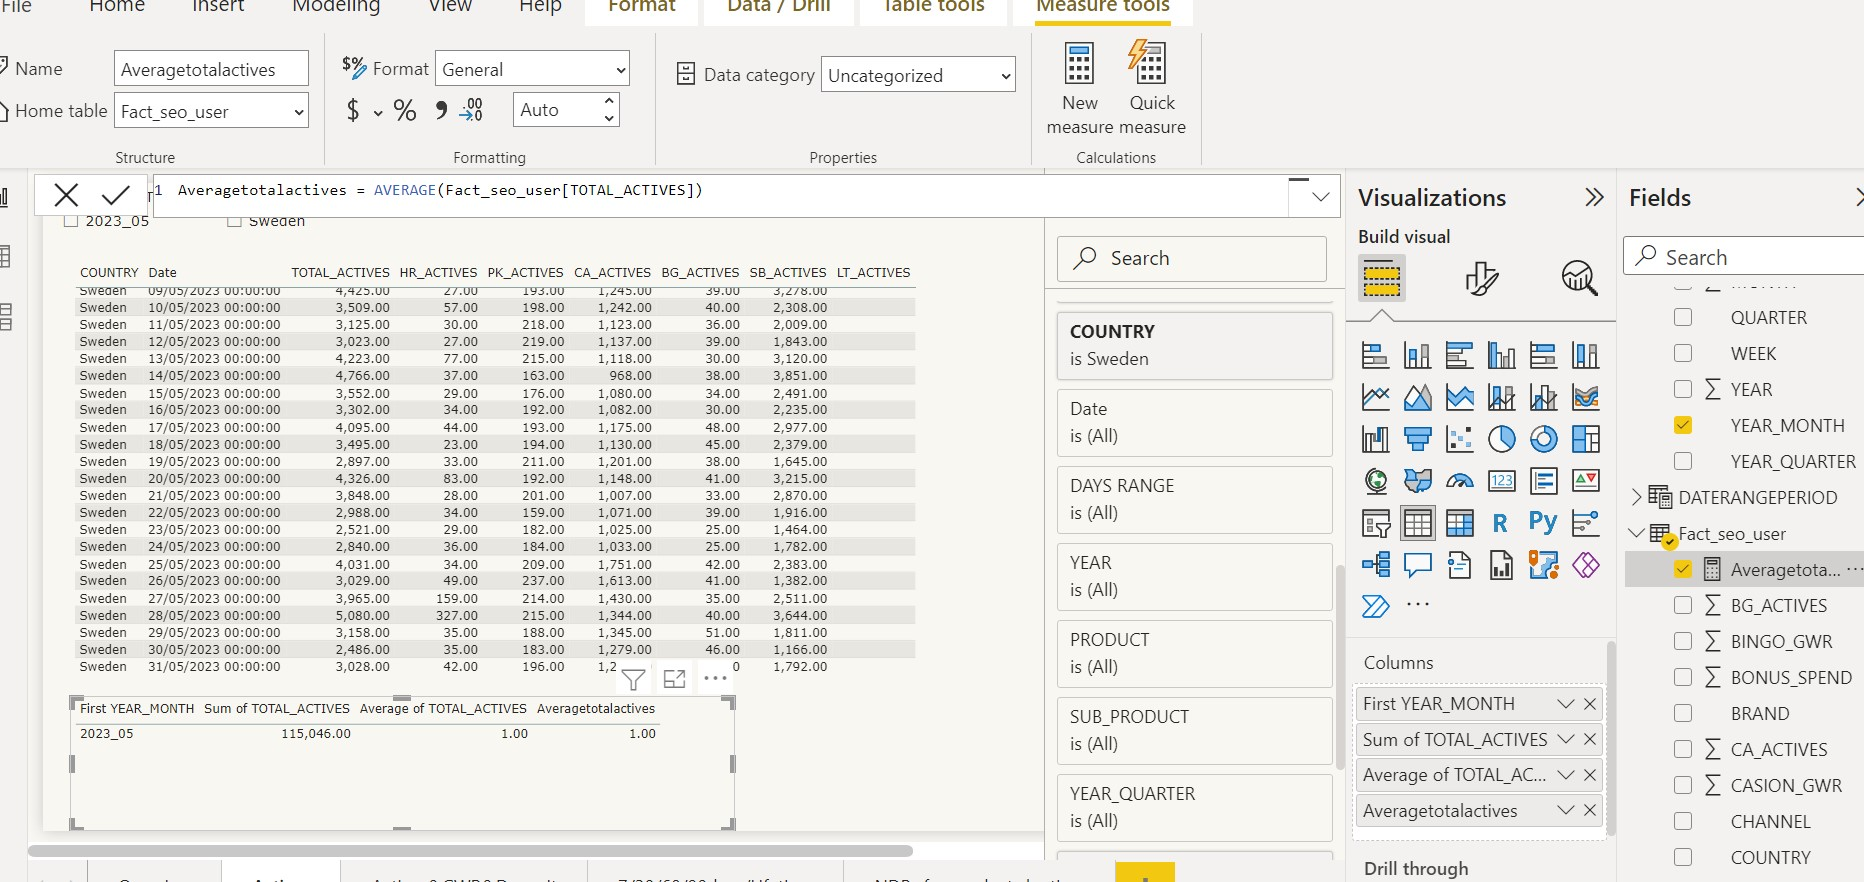The image size is (1864, 882).
Task: Select the slicer visual
Action: [x=1375, y=523]
